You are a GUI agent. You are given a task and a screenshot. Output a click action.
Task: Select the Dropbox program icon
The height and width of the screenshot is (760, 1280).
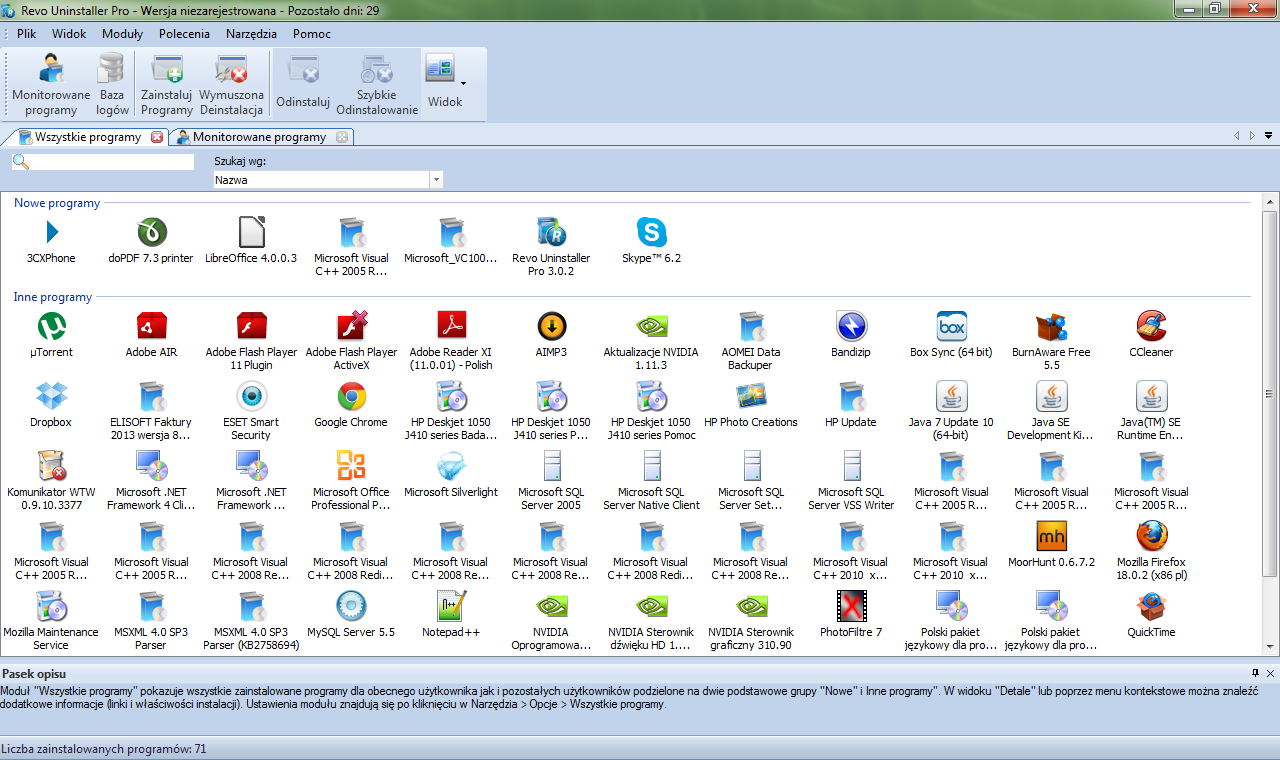[x=50, y=397]
